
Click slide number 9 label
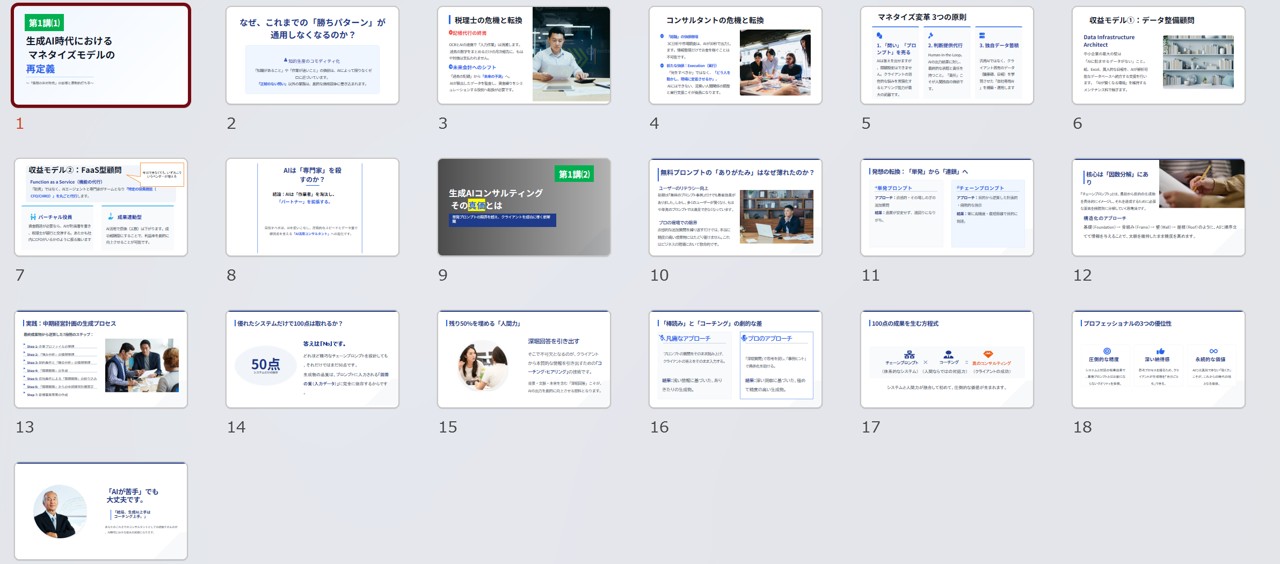tap(442, 275)
